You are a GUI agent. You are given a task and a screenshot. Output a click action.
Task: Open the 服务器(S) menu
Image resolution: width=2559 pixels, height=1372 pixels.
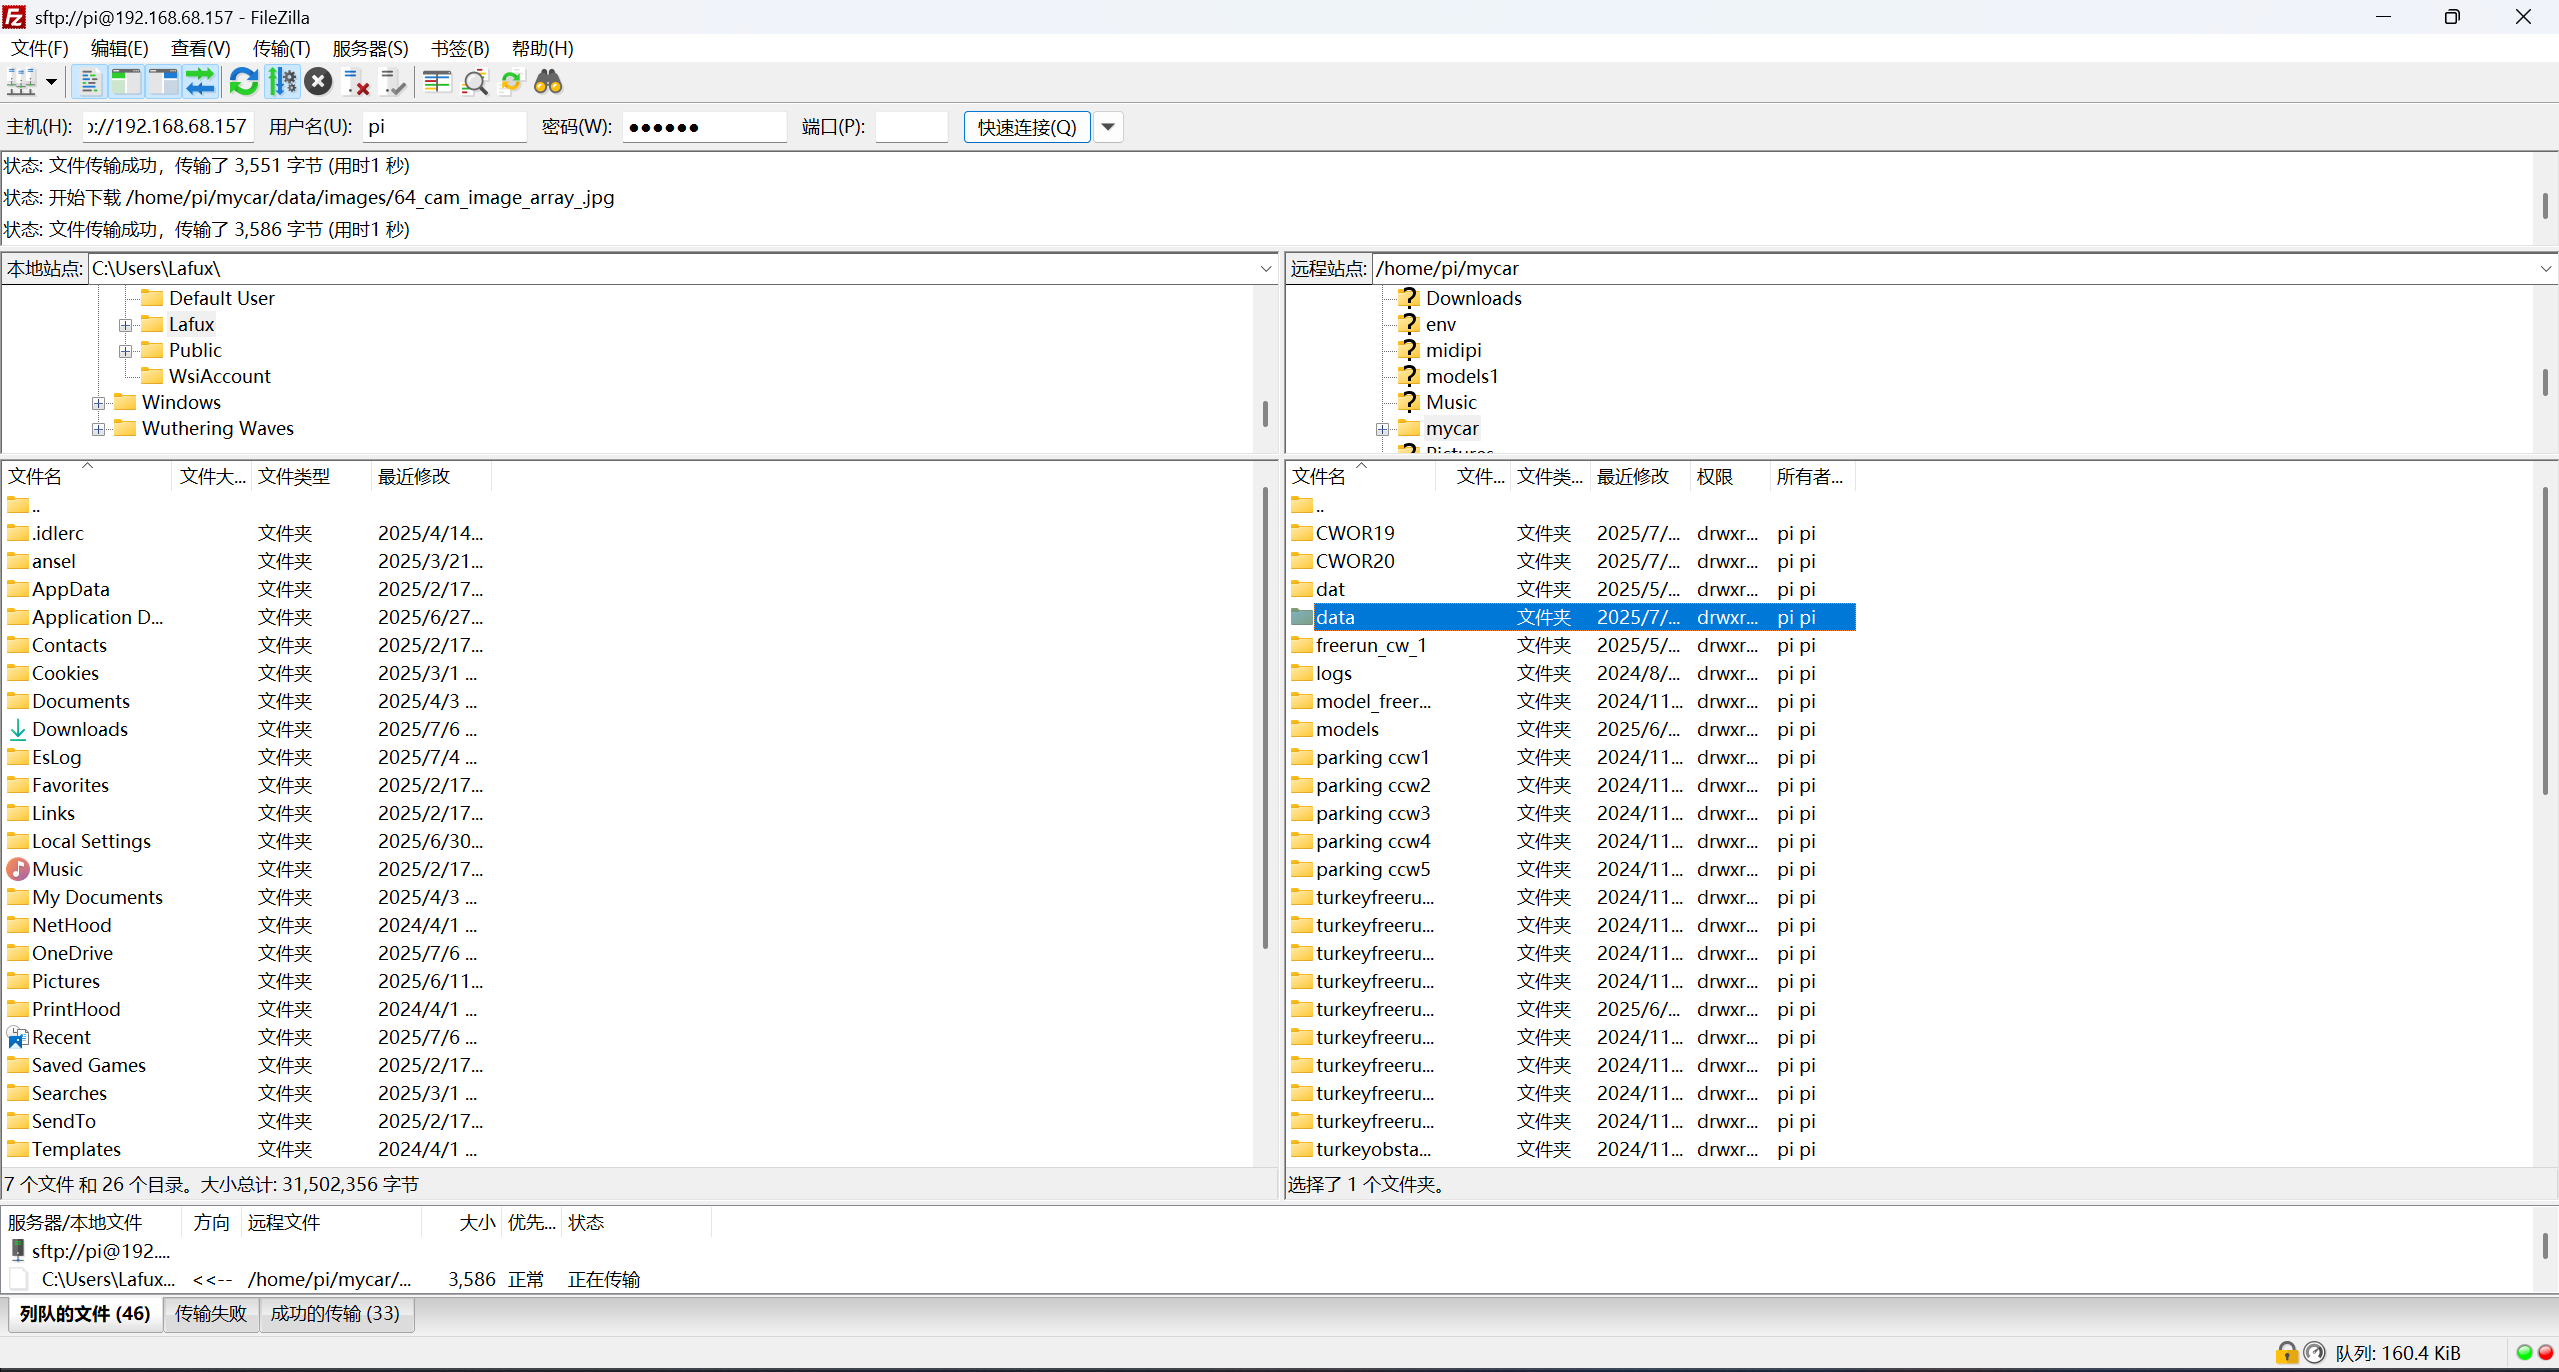(x=370, y=48)
